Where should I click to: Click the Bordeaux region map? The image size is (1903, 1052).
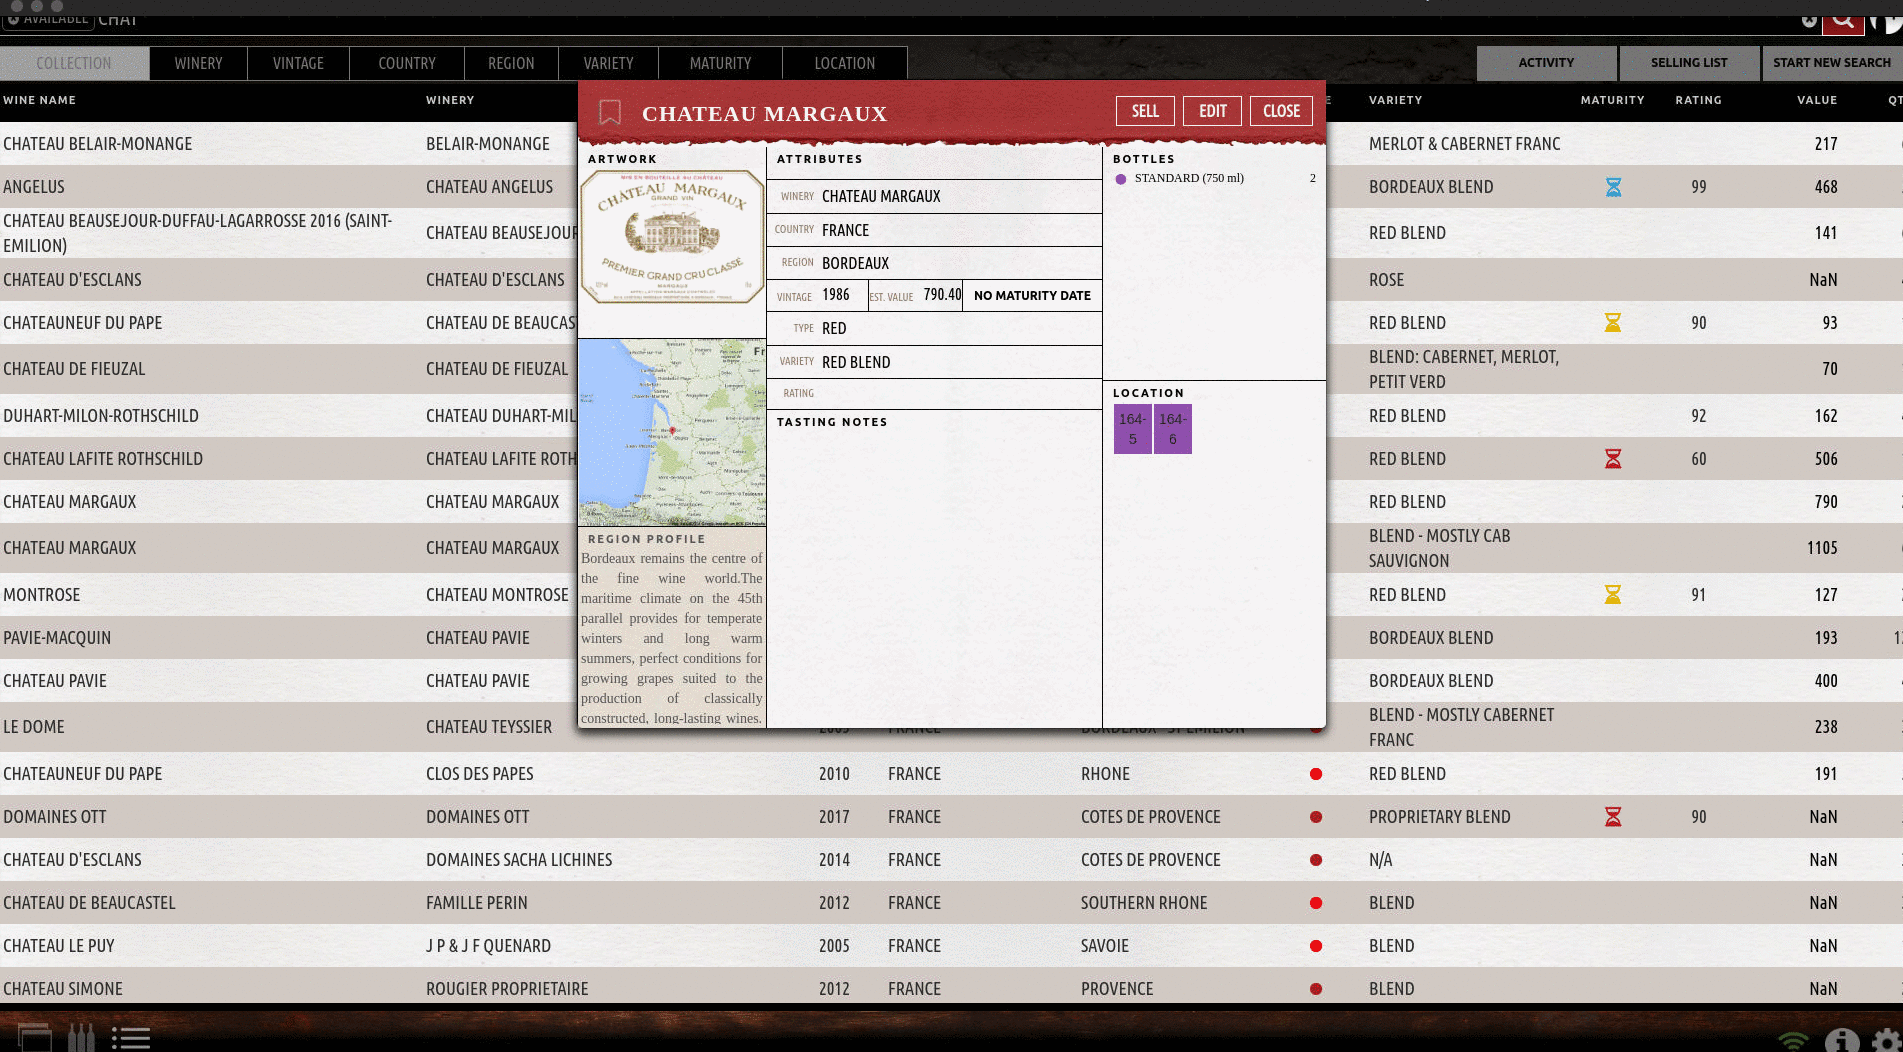[672, 432]
